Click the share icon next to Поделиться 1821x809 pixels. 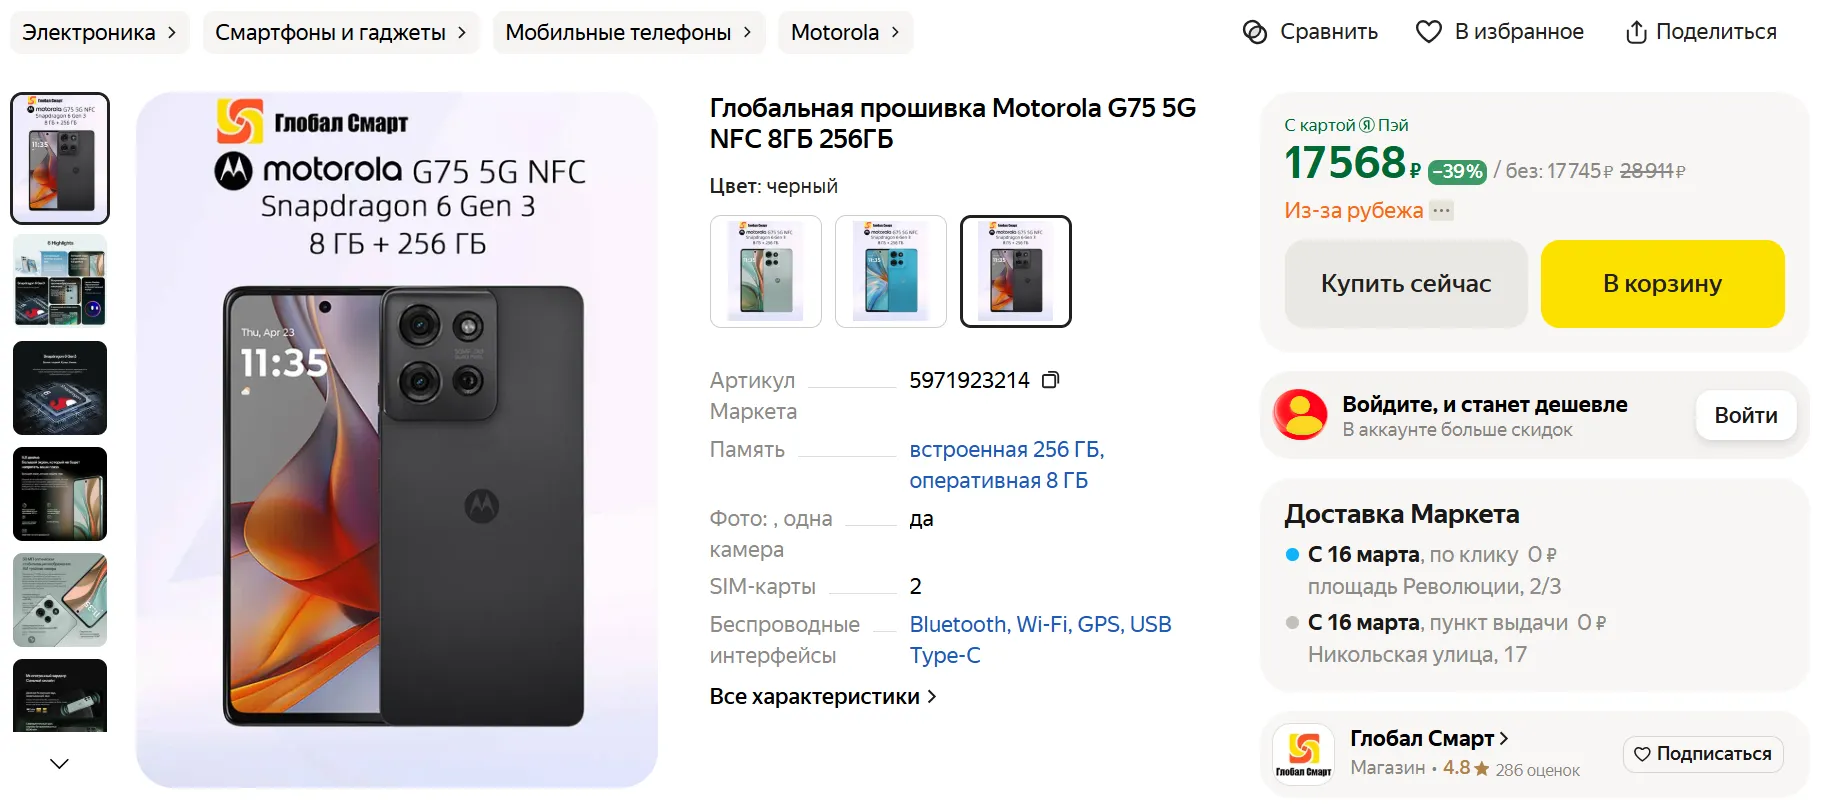[1635, 32]
